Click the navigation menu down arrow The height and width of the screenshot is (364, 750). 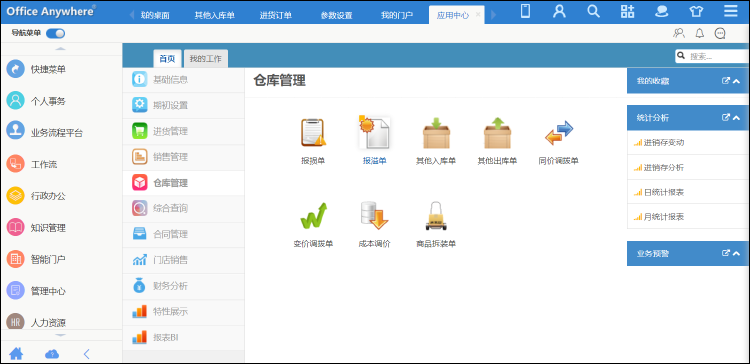tap(61, 335)
